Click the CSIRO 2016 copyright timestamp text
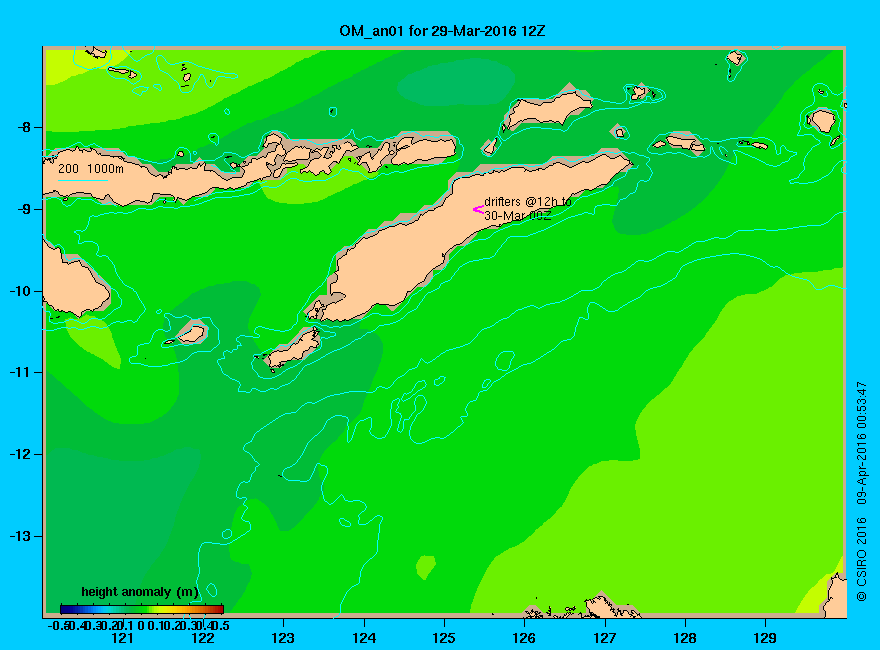 861,492
